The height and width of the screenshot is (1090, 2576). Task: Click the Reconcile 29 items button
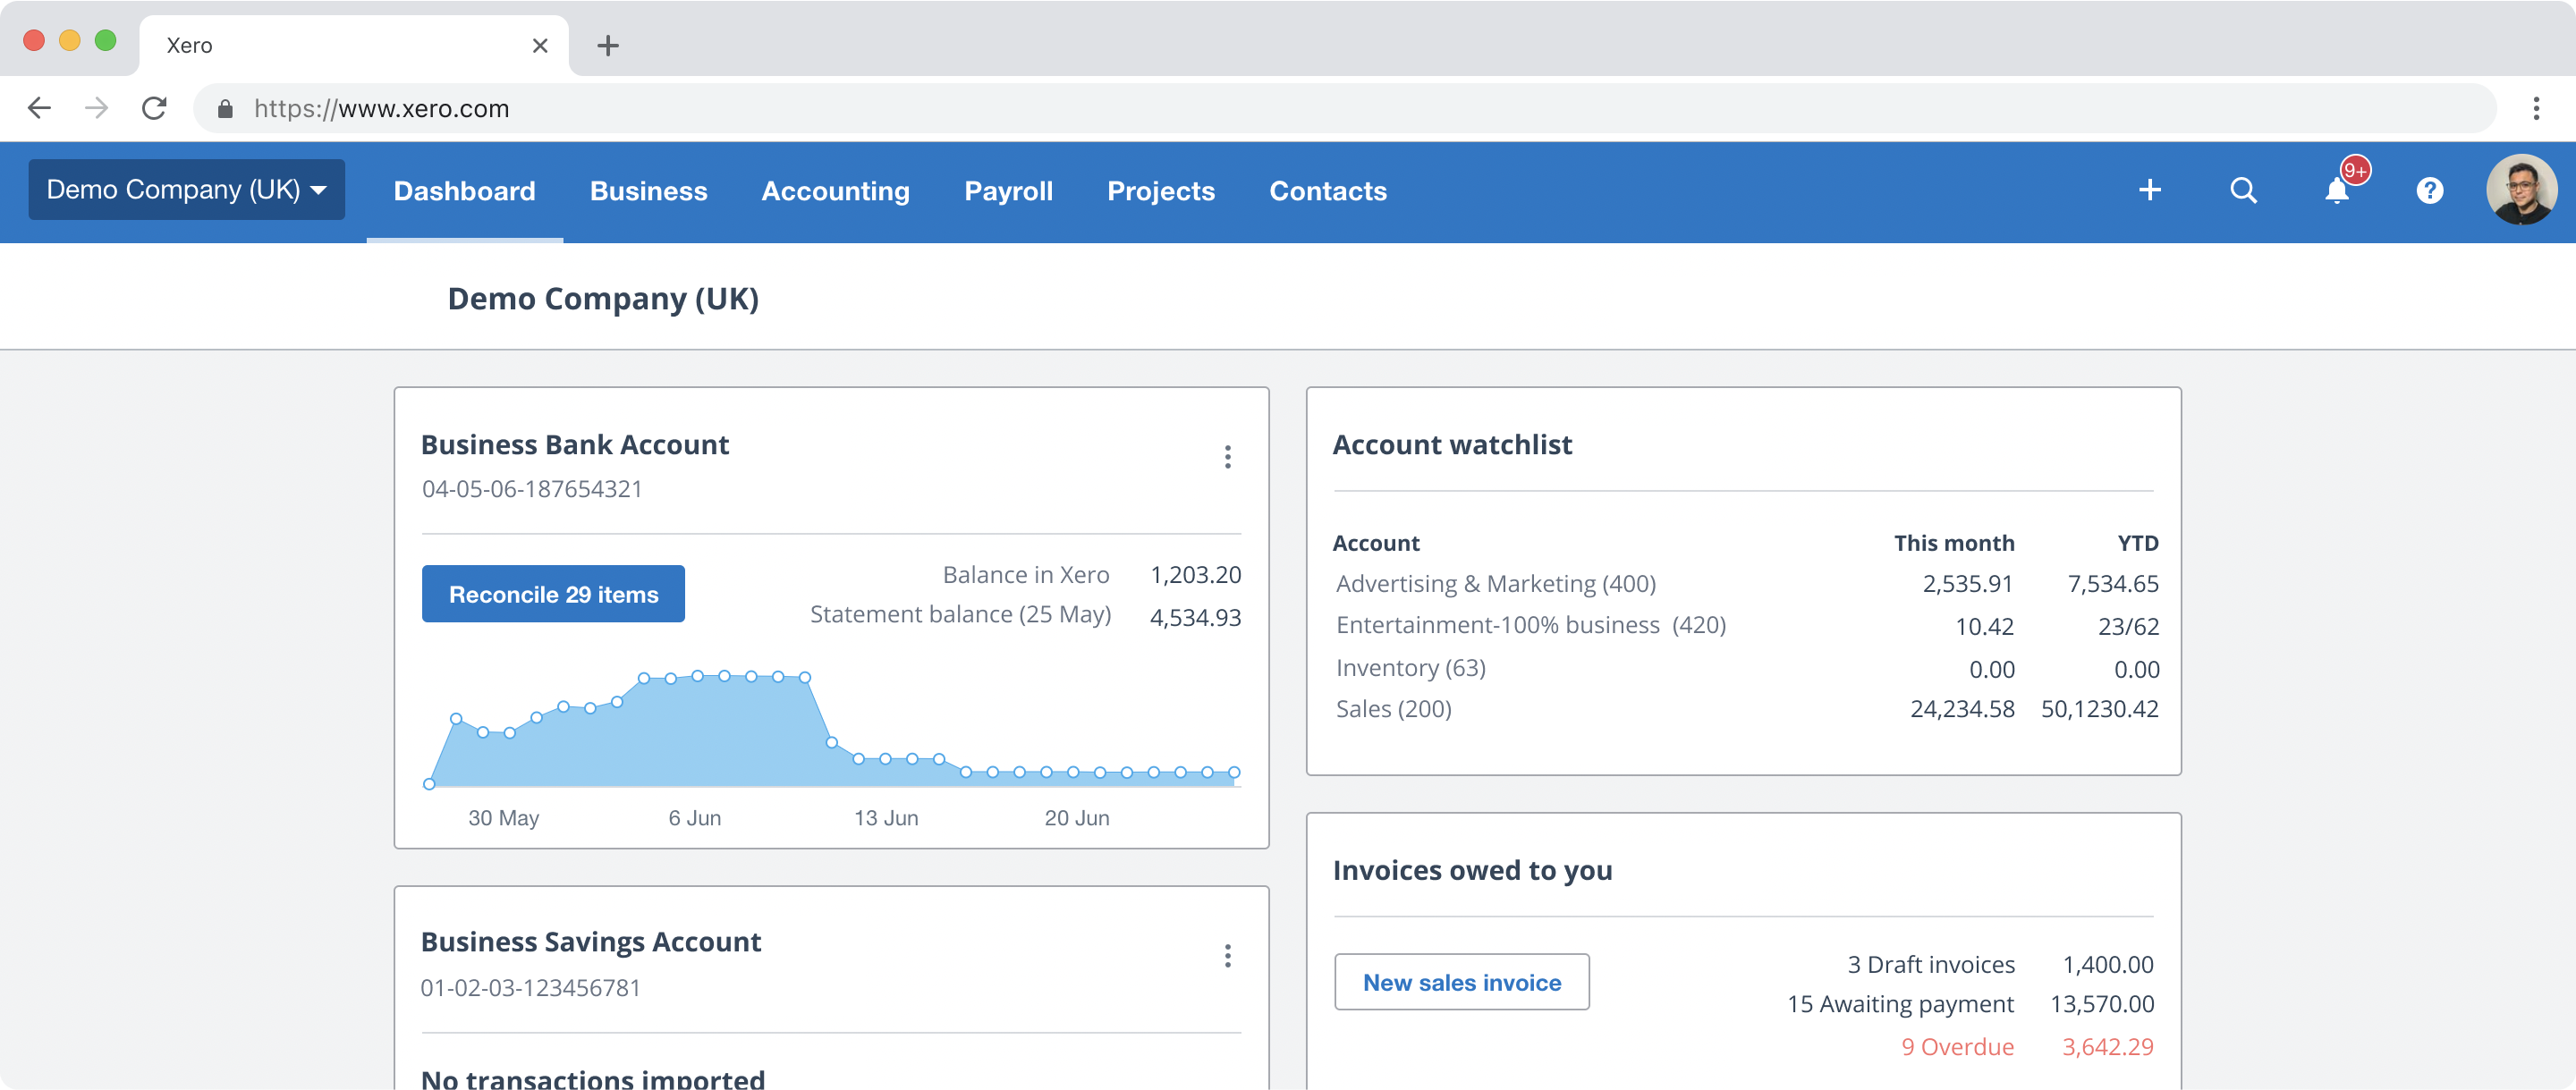pos(554,595)
